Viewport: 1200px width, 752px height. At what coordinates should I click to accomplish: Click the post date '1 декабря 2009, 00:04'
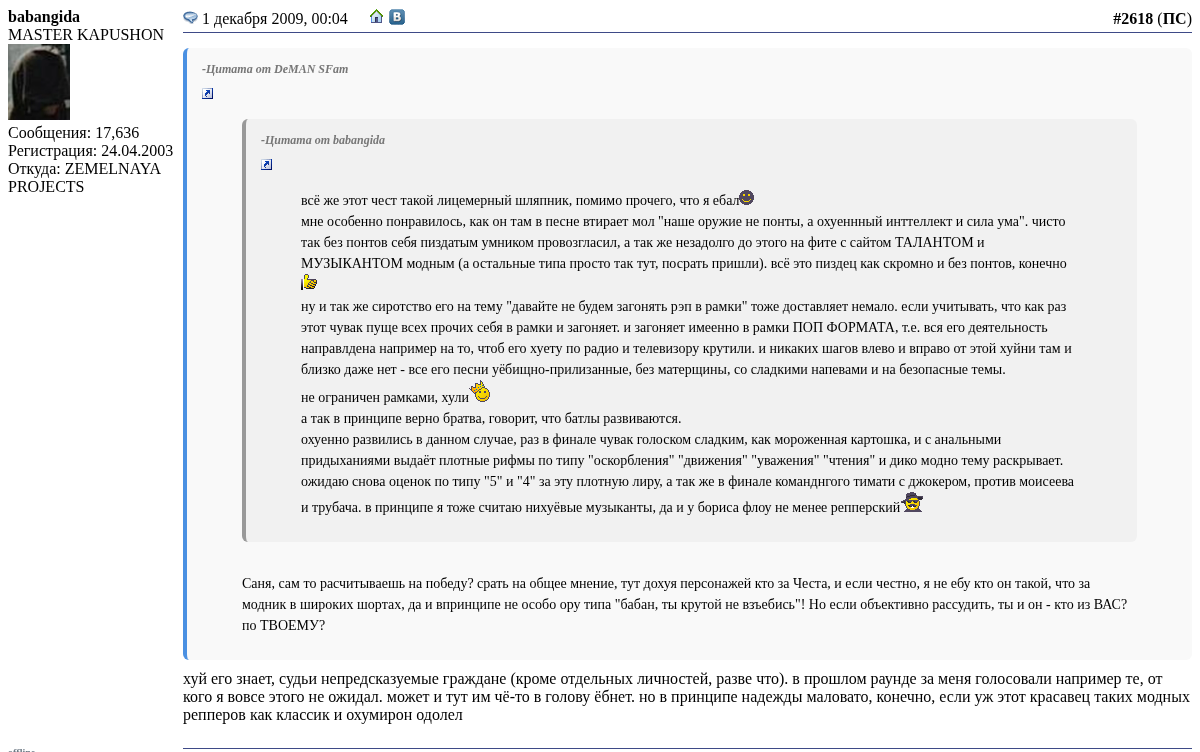275,19
